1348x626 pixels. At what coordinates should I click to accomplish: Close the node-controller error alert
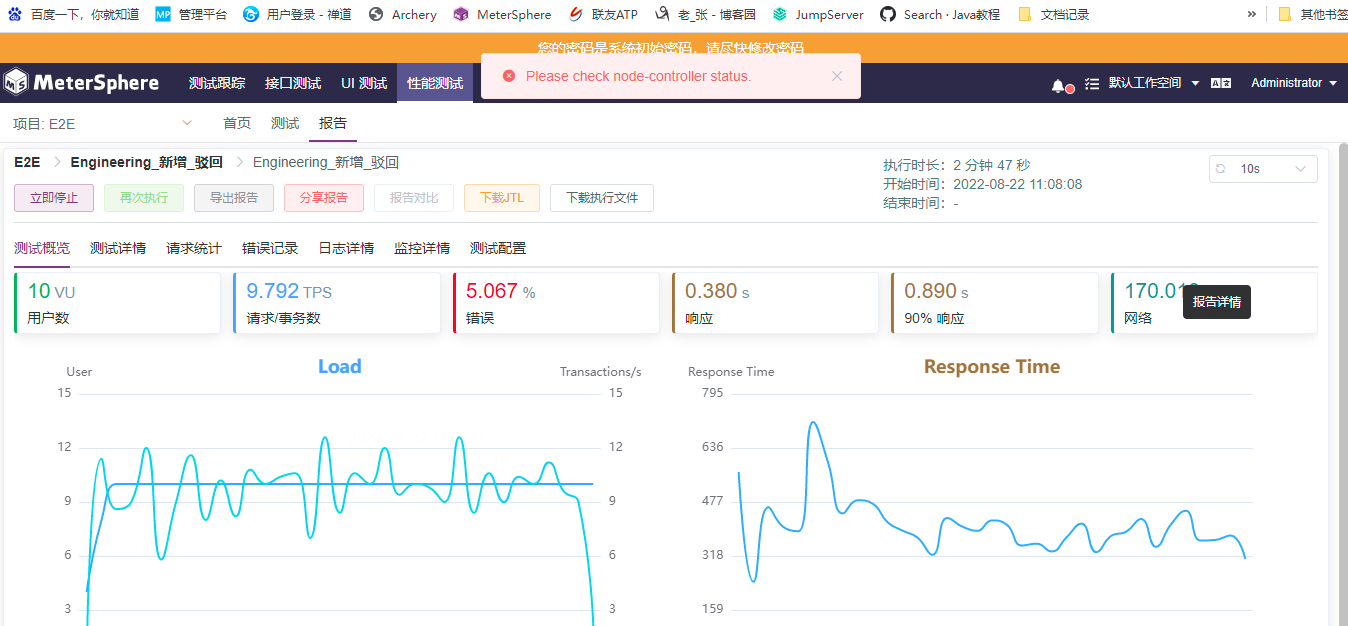pyautogui.click(x=837, y=76)
